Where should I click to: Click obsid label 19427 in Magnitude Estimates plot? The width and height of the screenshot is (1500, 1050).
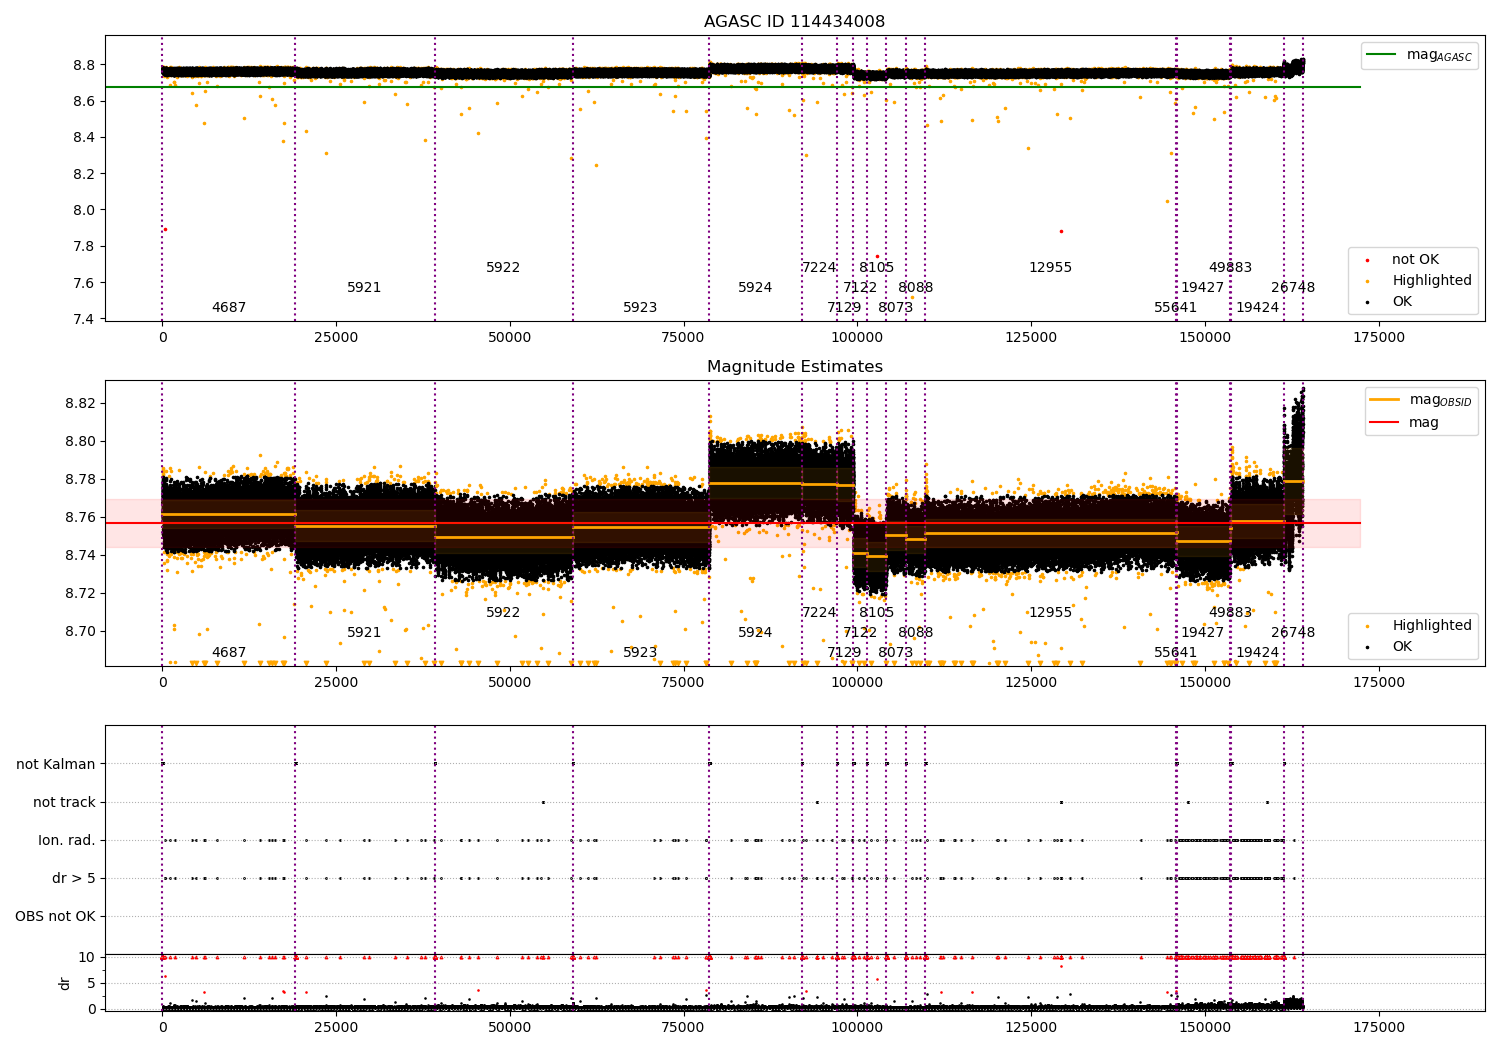click(1202, 633)
